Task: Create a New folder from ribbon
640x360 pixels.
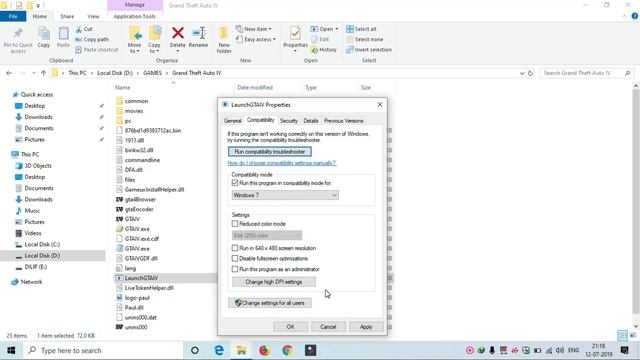Action: [224, 40]
